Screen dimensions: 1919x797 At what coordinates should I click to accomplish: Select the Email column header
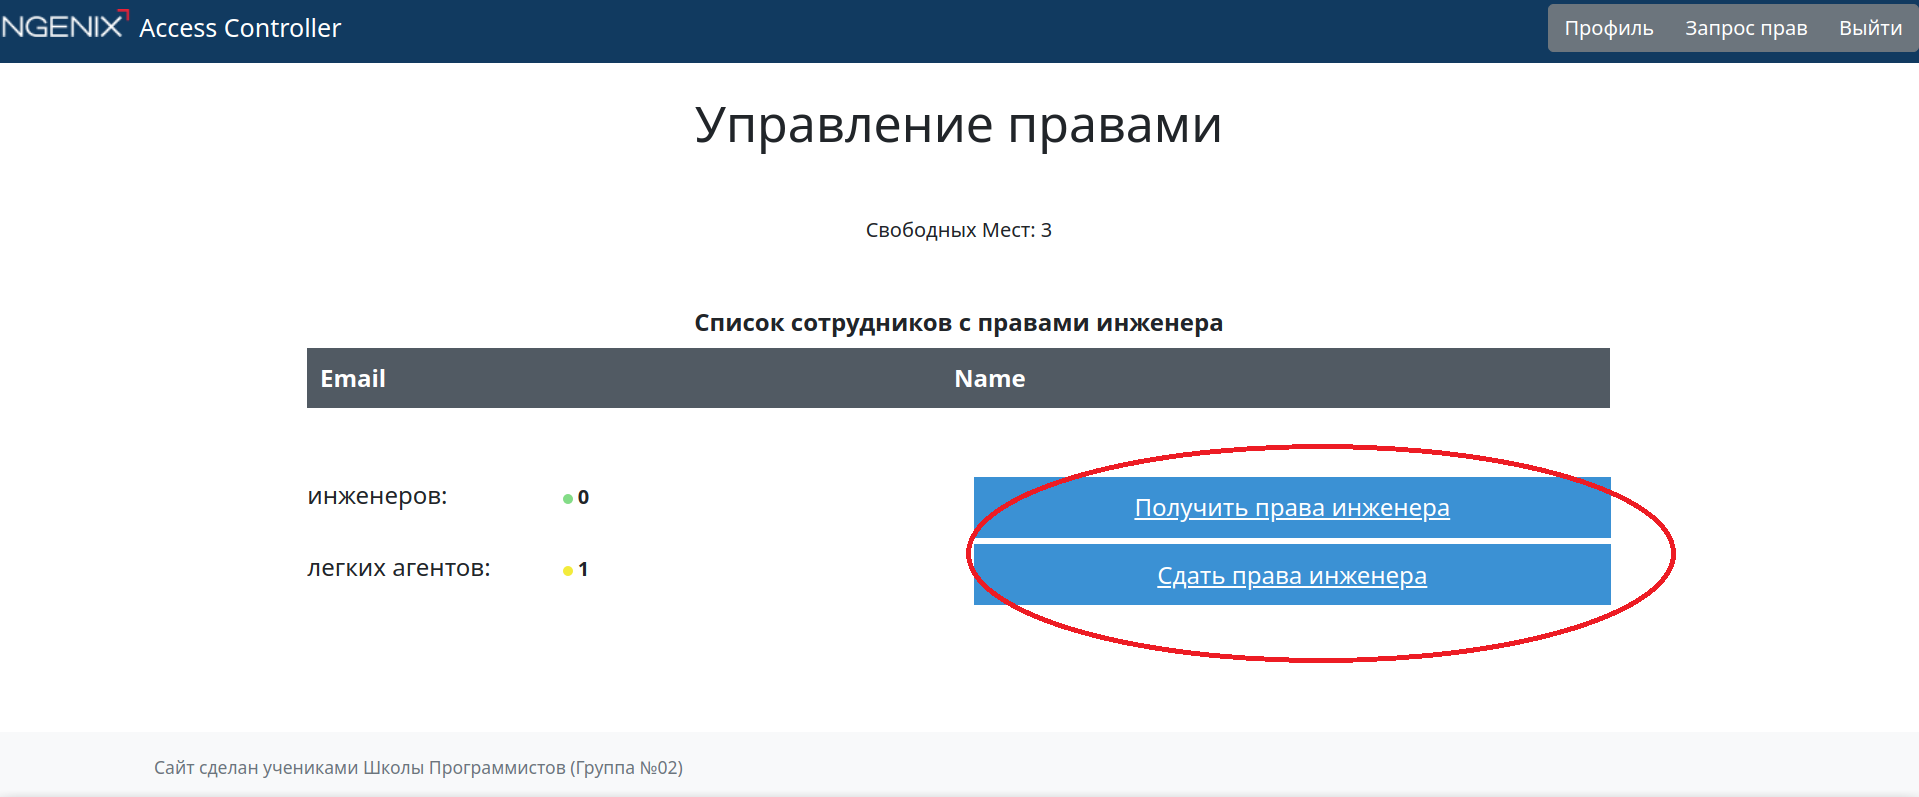pyautogui.click(x=353, y=378)
